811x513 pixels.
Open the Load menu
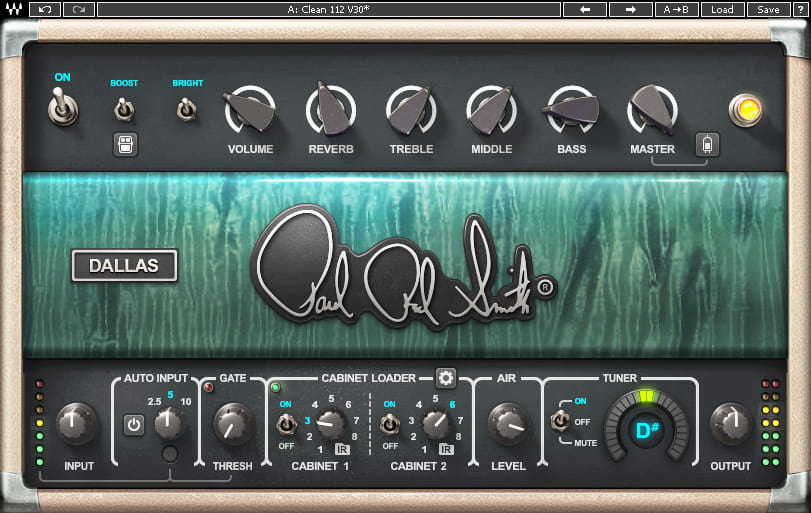point(722,9)
